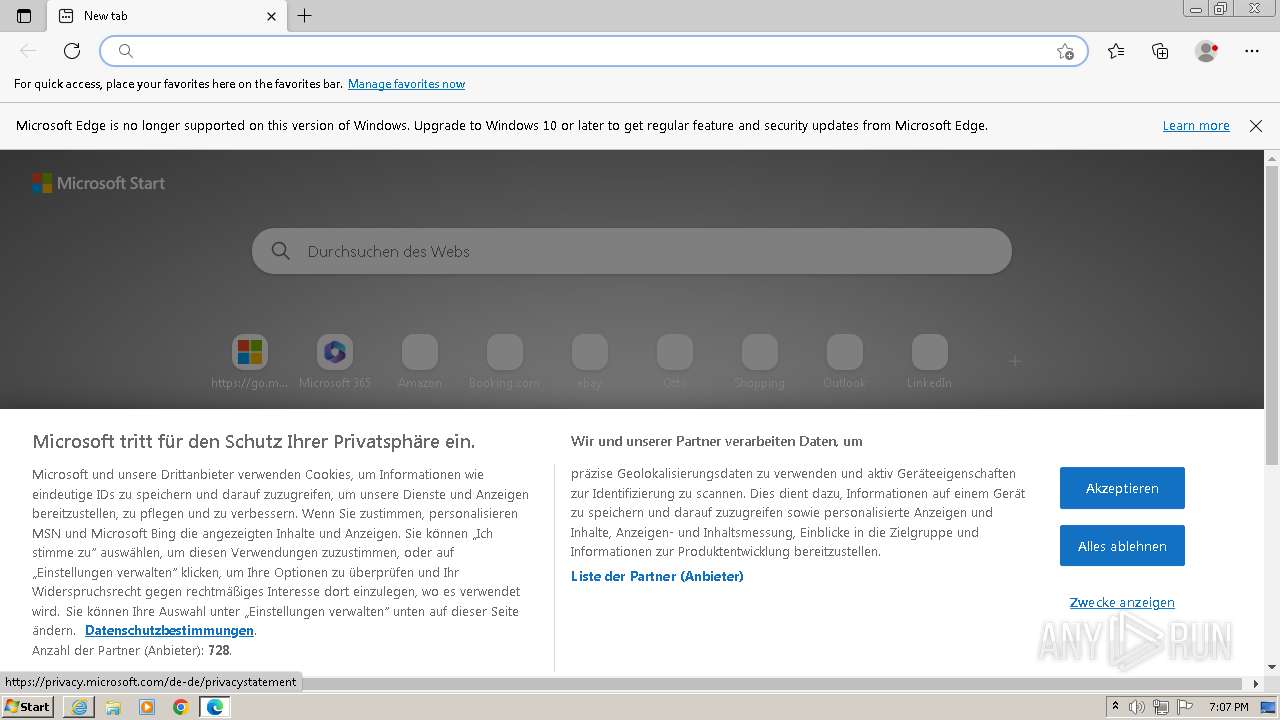Image resolution: width=1280 pixels, height=720 pixels.
Task: Click the Microsoft Start logo
Action: tap(98, 183)
